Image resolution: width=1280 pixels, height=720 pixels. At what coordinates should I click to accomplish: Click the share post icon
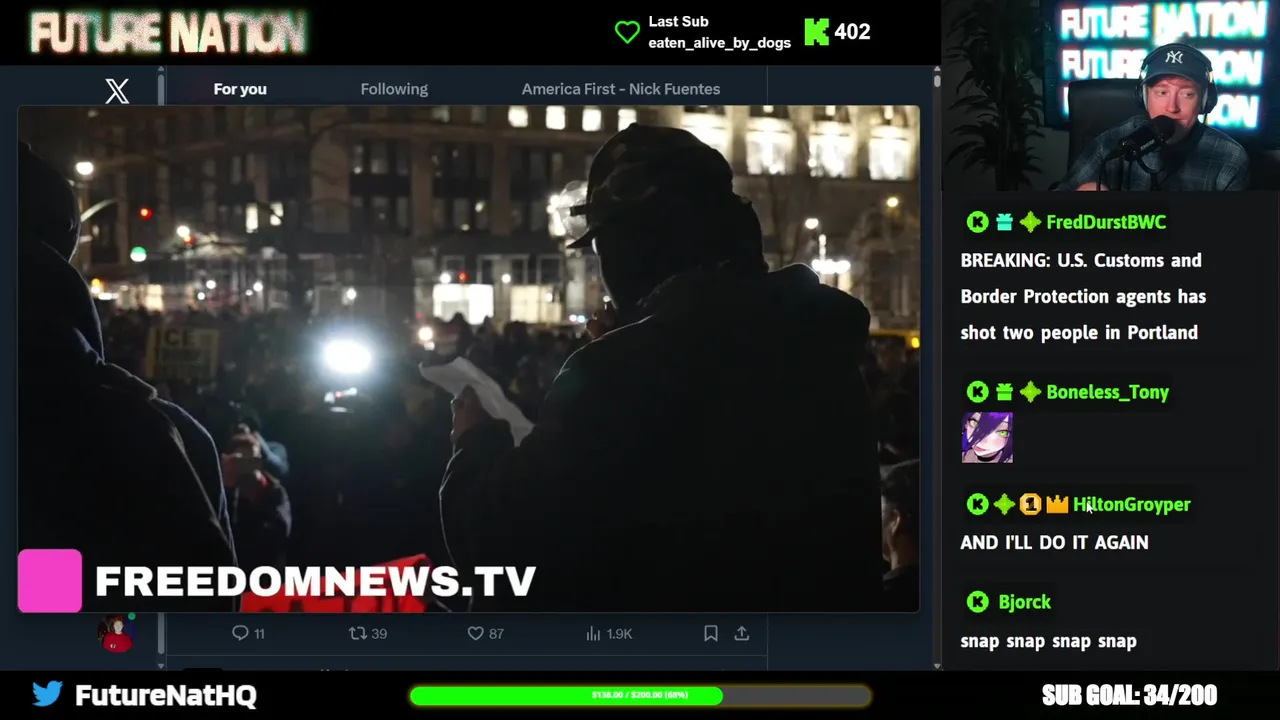point(742,633)
